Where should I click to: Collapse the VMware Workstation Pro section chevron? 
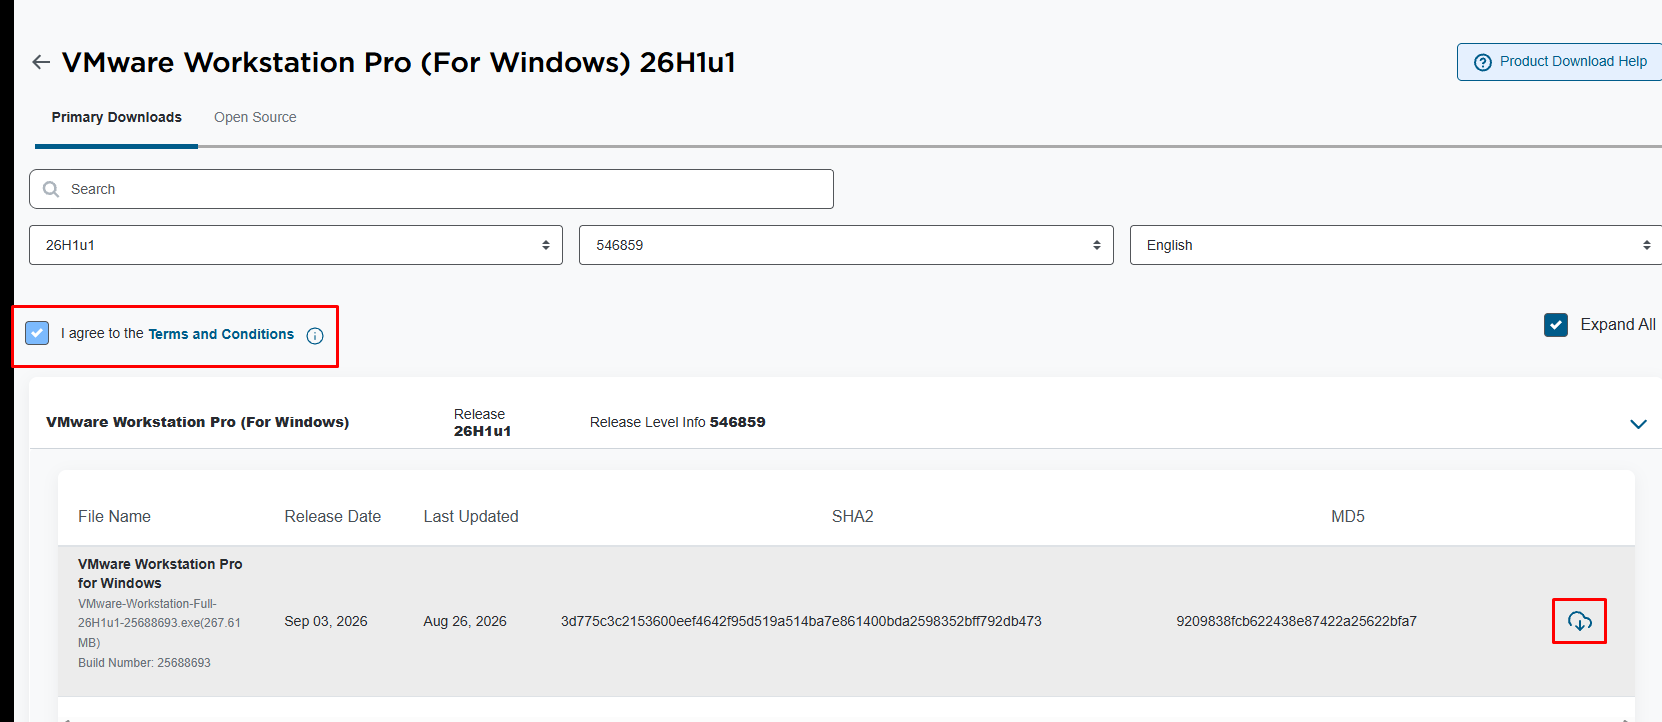[x=1638, y=424]
